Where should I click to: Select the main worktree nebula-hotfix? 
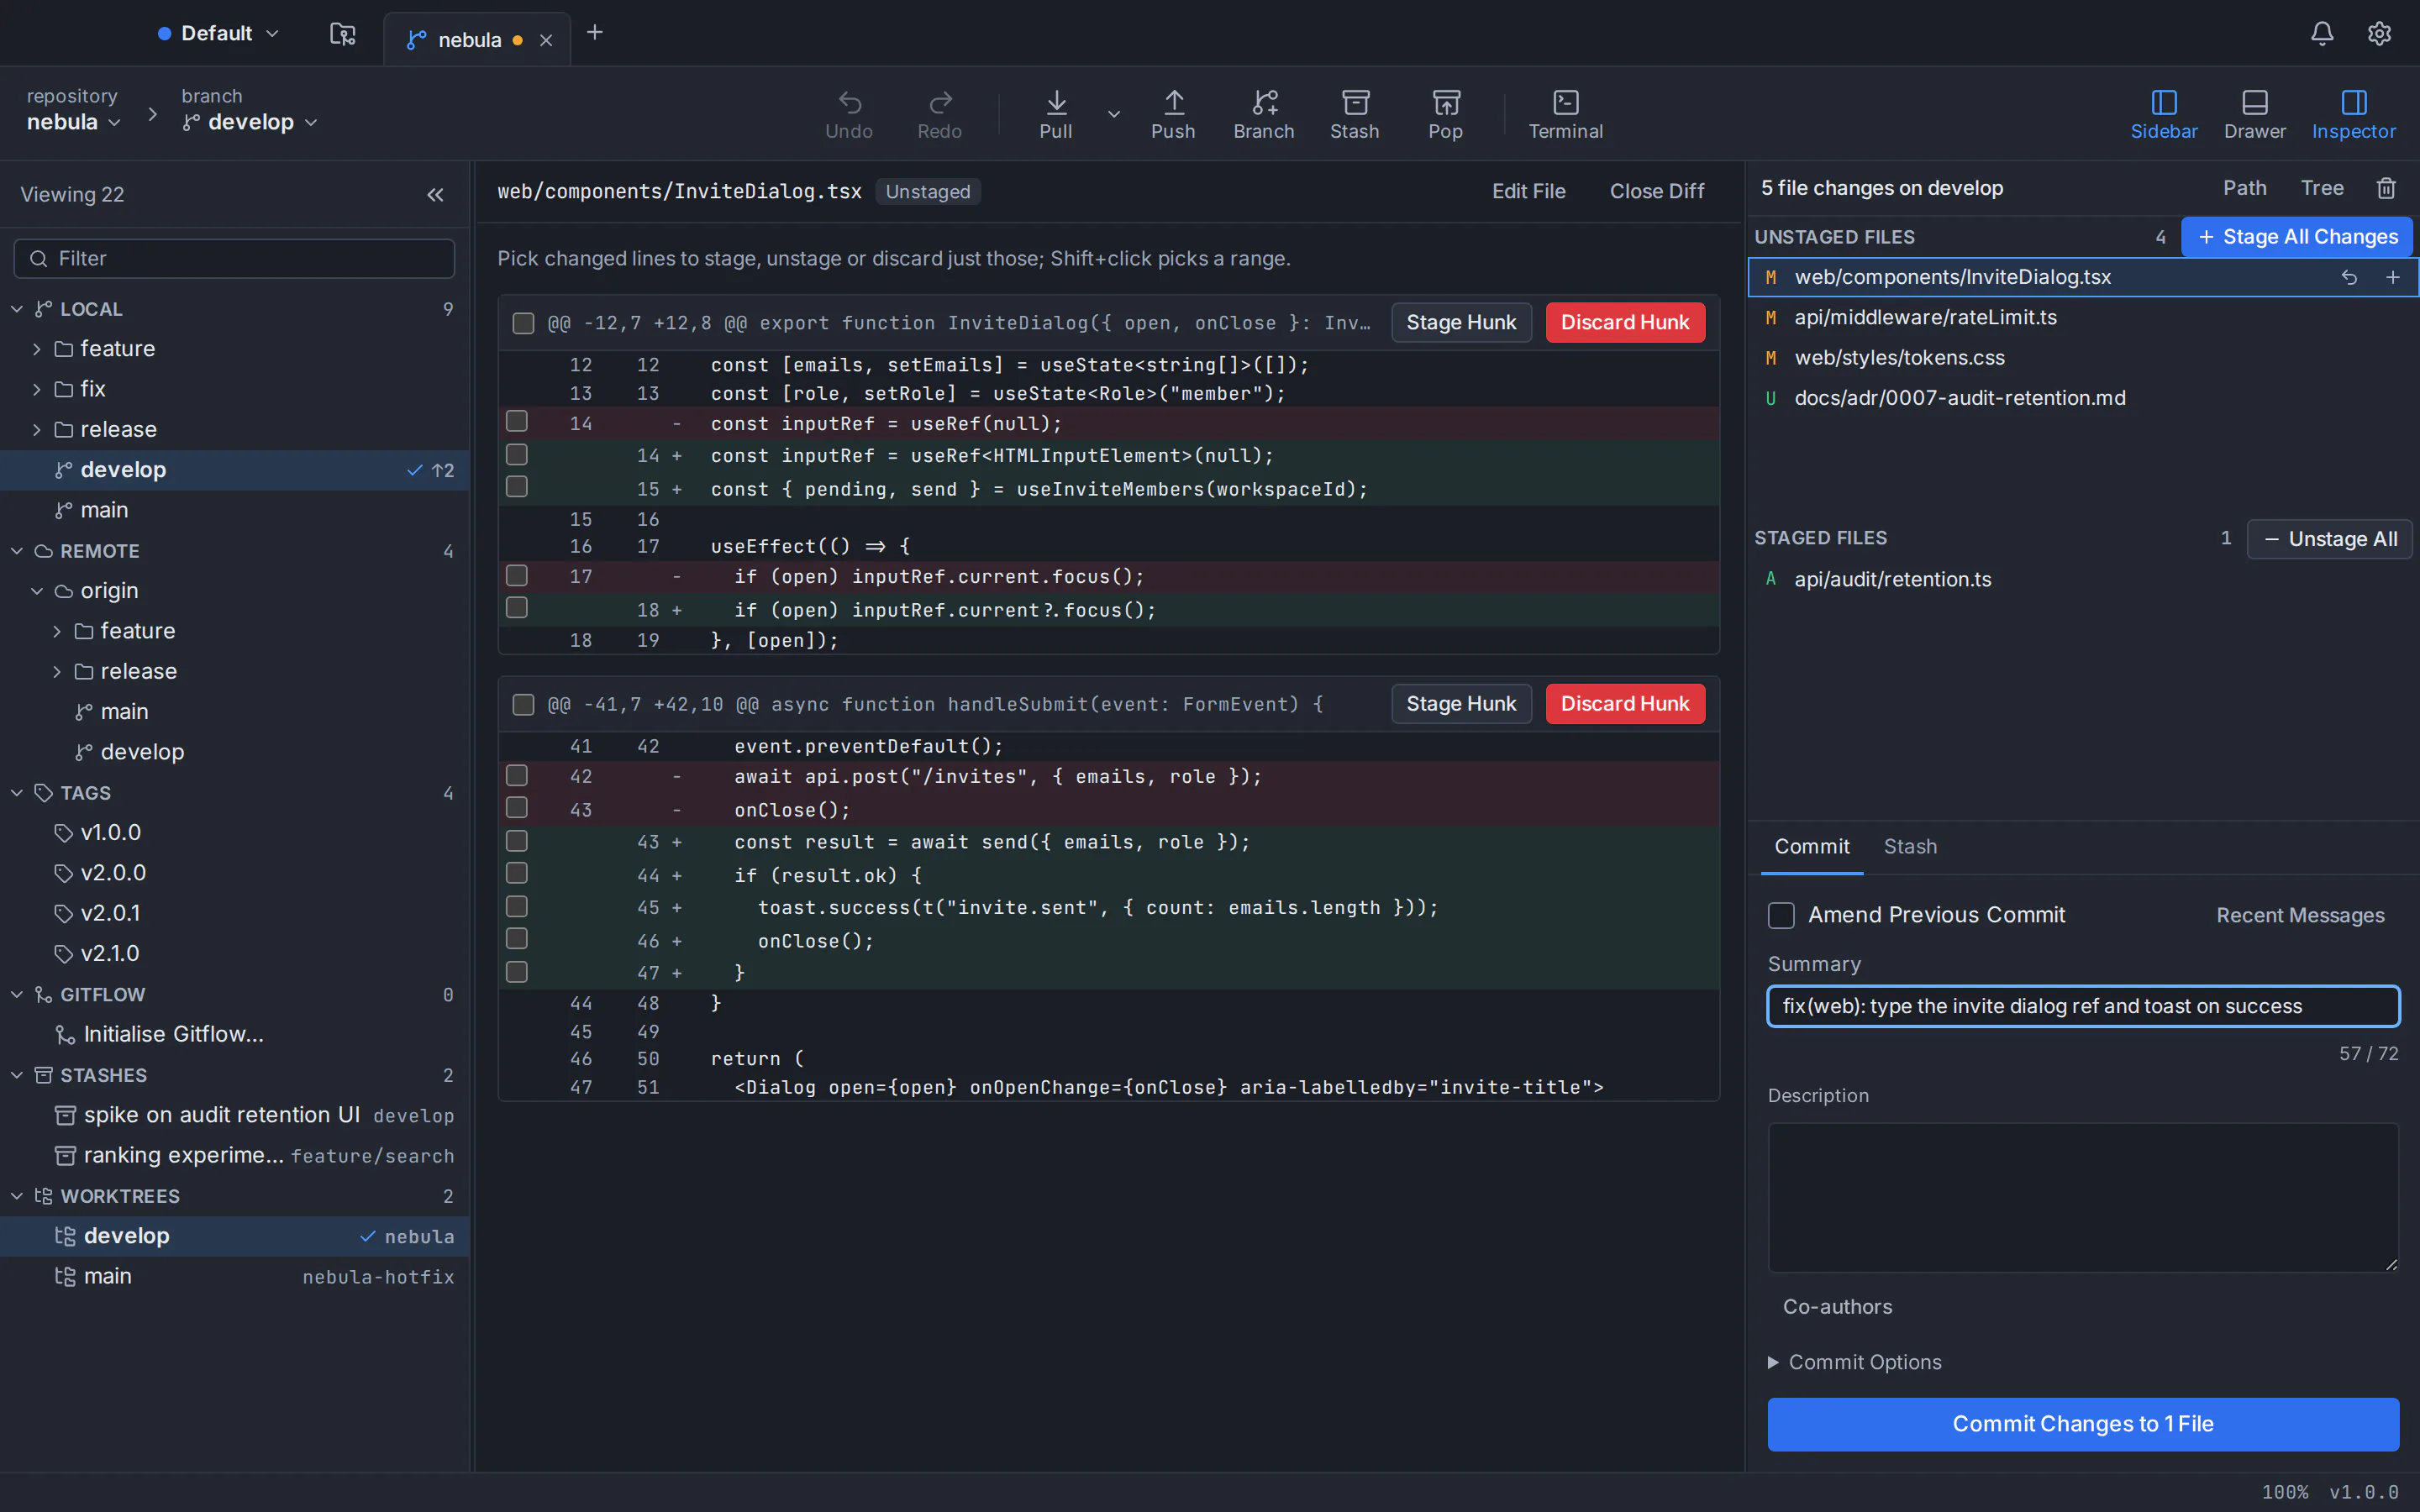pyautogui.click(x=235, y=1277)
